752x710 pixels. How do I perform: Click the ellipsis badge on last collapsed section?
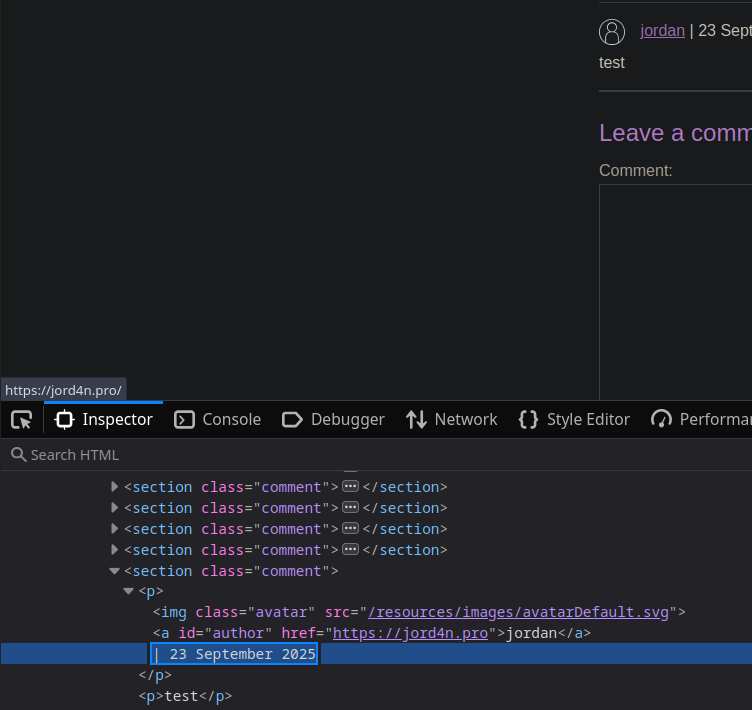(x=350, y=550)
